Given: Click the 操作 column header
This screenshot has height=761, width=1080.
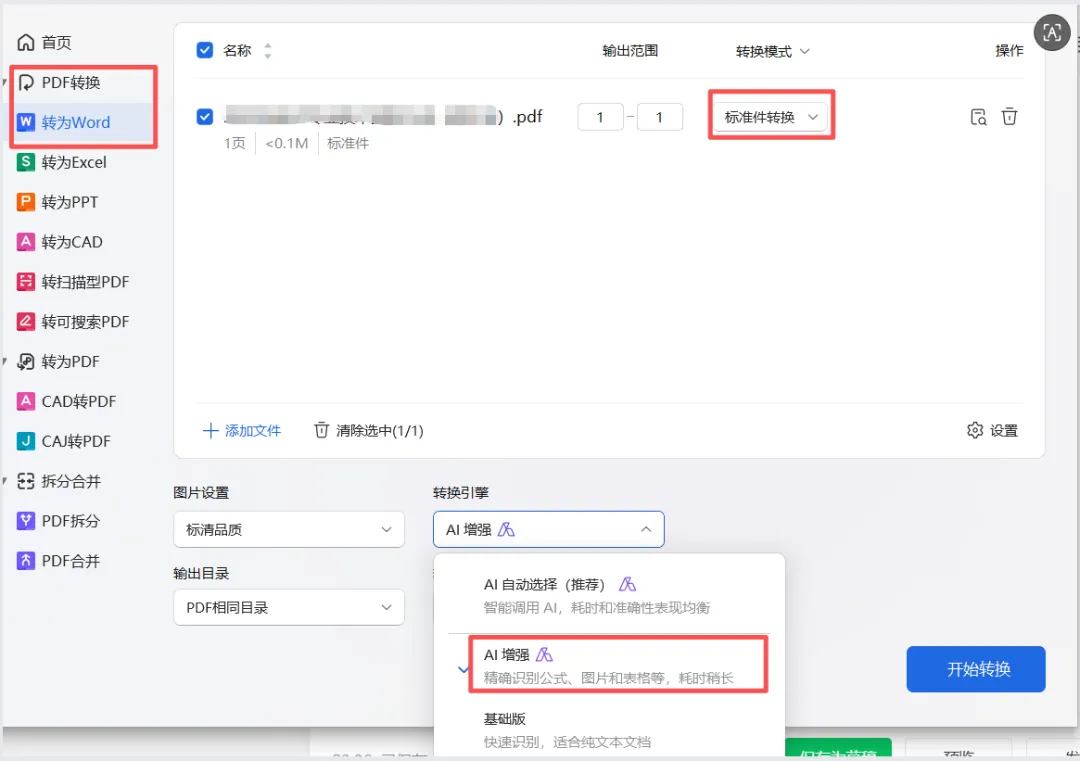Looking at the screenshot, I should tap(1009, 51).
